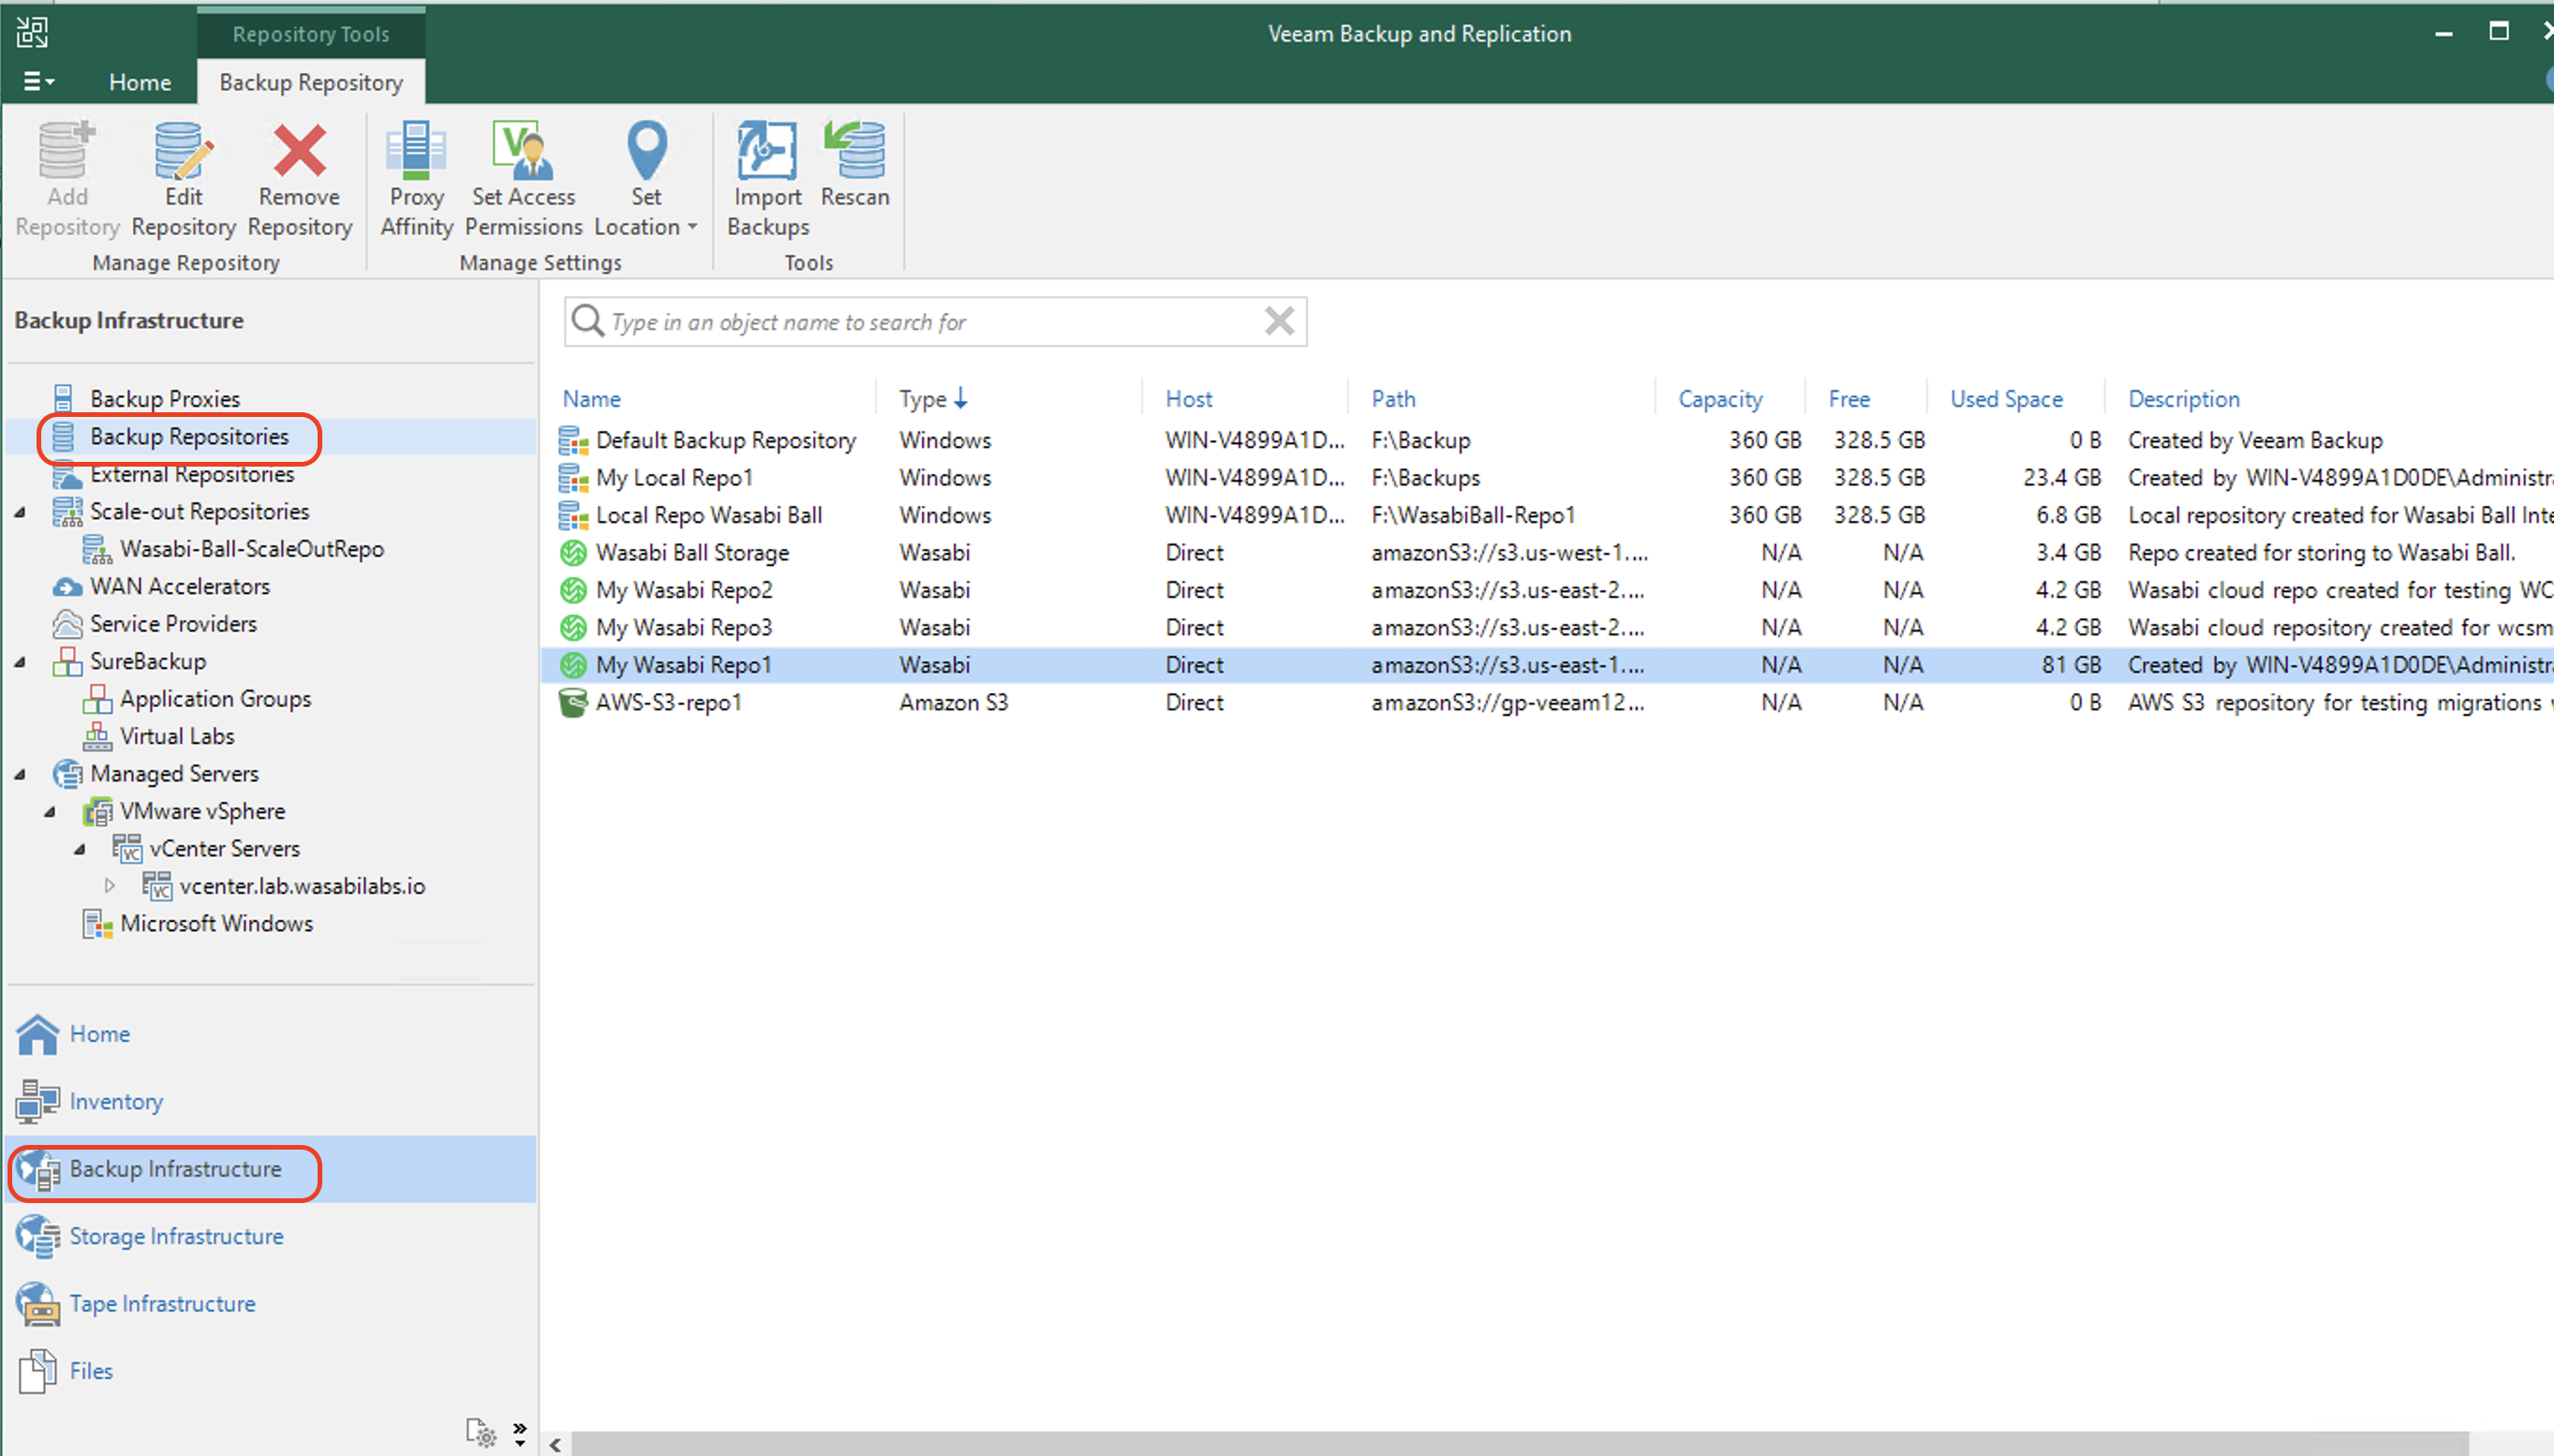Sort by Capacity column header

point(1720,398)
